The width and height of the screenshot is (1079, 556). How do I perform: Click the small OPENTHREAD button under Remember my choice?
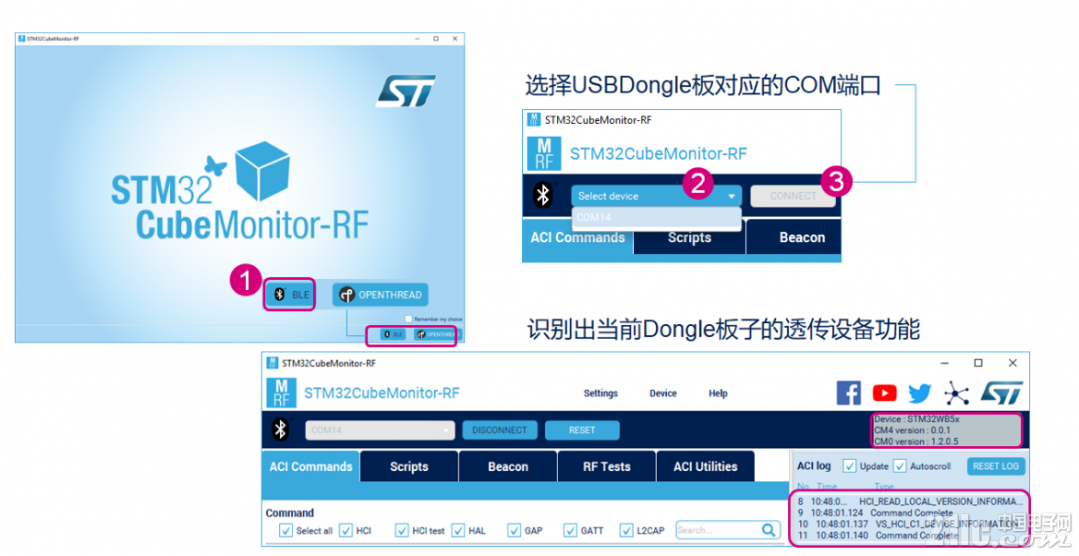pyautogui.click(x=436, y=334)
